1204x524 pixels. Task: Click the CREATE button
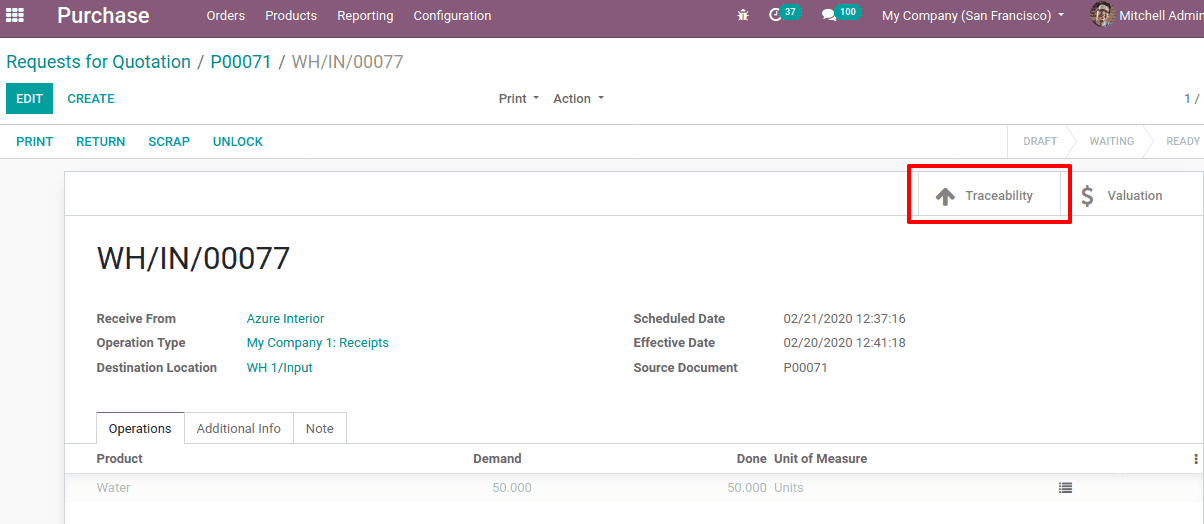pos(91,99)
